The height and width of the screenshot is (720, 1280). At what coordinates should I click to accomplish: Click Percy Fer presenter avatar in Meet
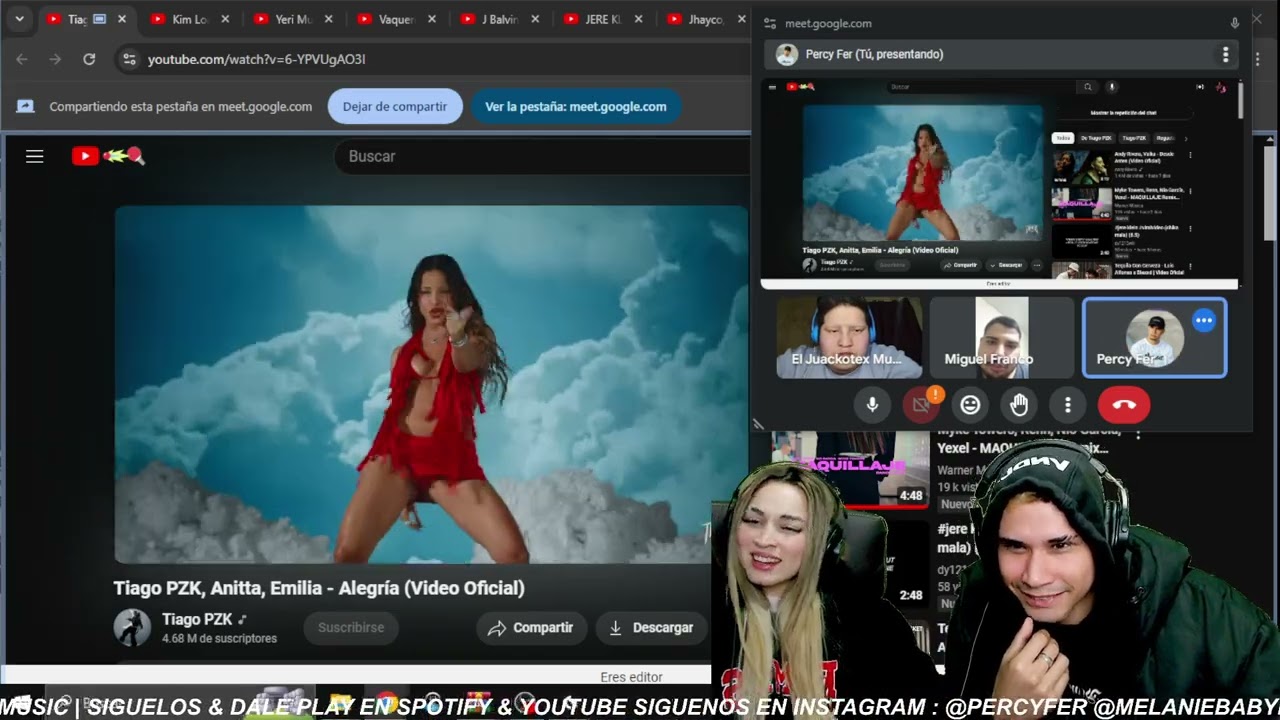click(787, 54)
